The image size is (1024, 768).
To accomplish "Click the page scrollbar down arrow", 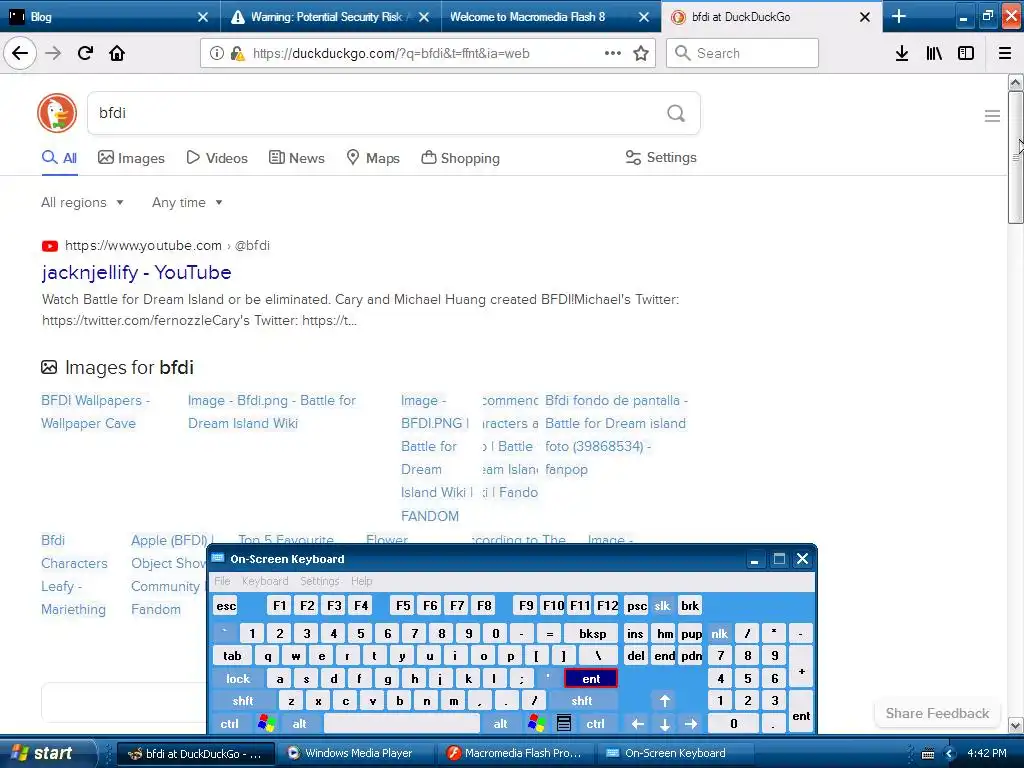I will [x=1015, y=725].
